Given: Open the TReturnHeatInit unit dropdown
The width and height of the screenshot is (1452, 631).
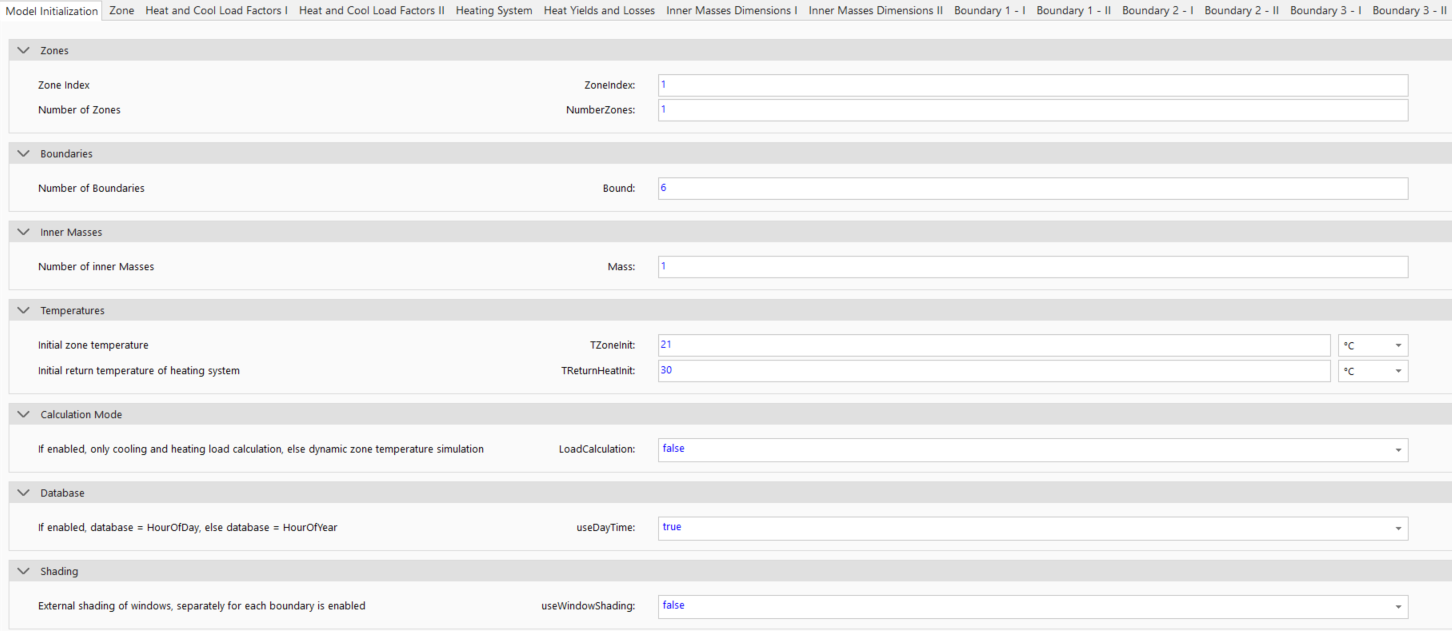Looking at the screenshot, I should [x=1373, y=371].
